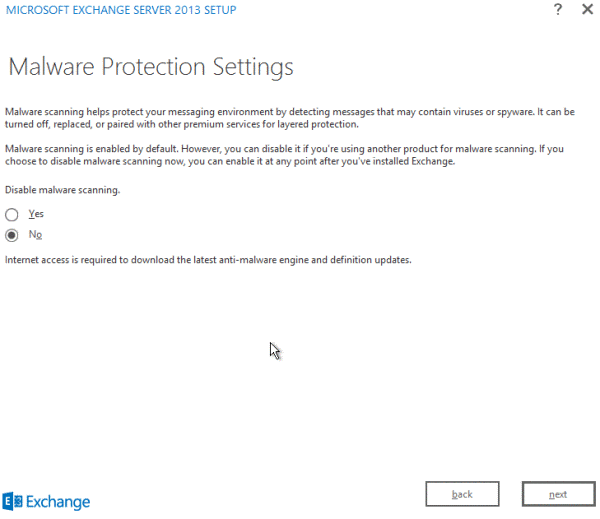This screenshot has height=519, width=600.
Task: Close the Exchange Server 2013 Setup window
Action: click(x=587, y=9)
